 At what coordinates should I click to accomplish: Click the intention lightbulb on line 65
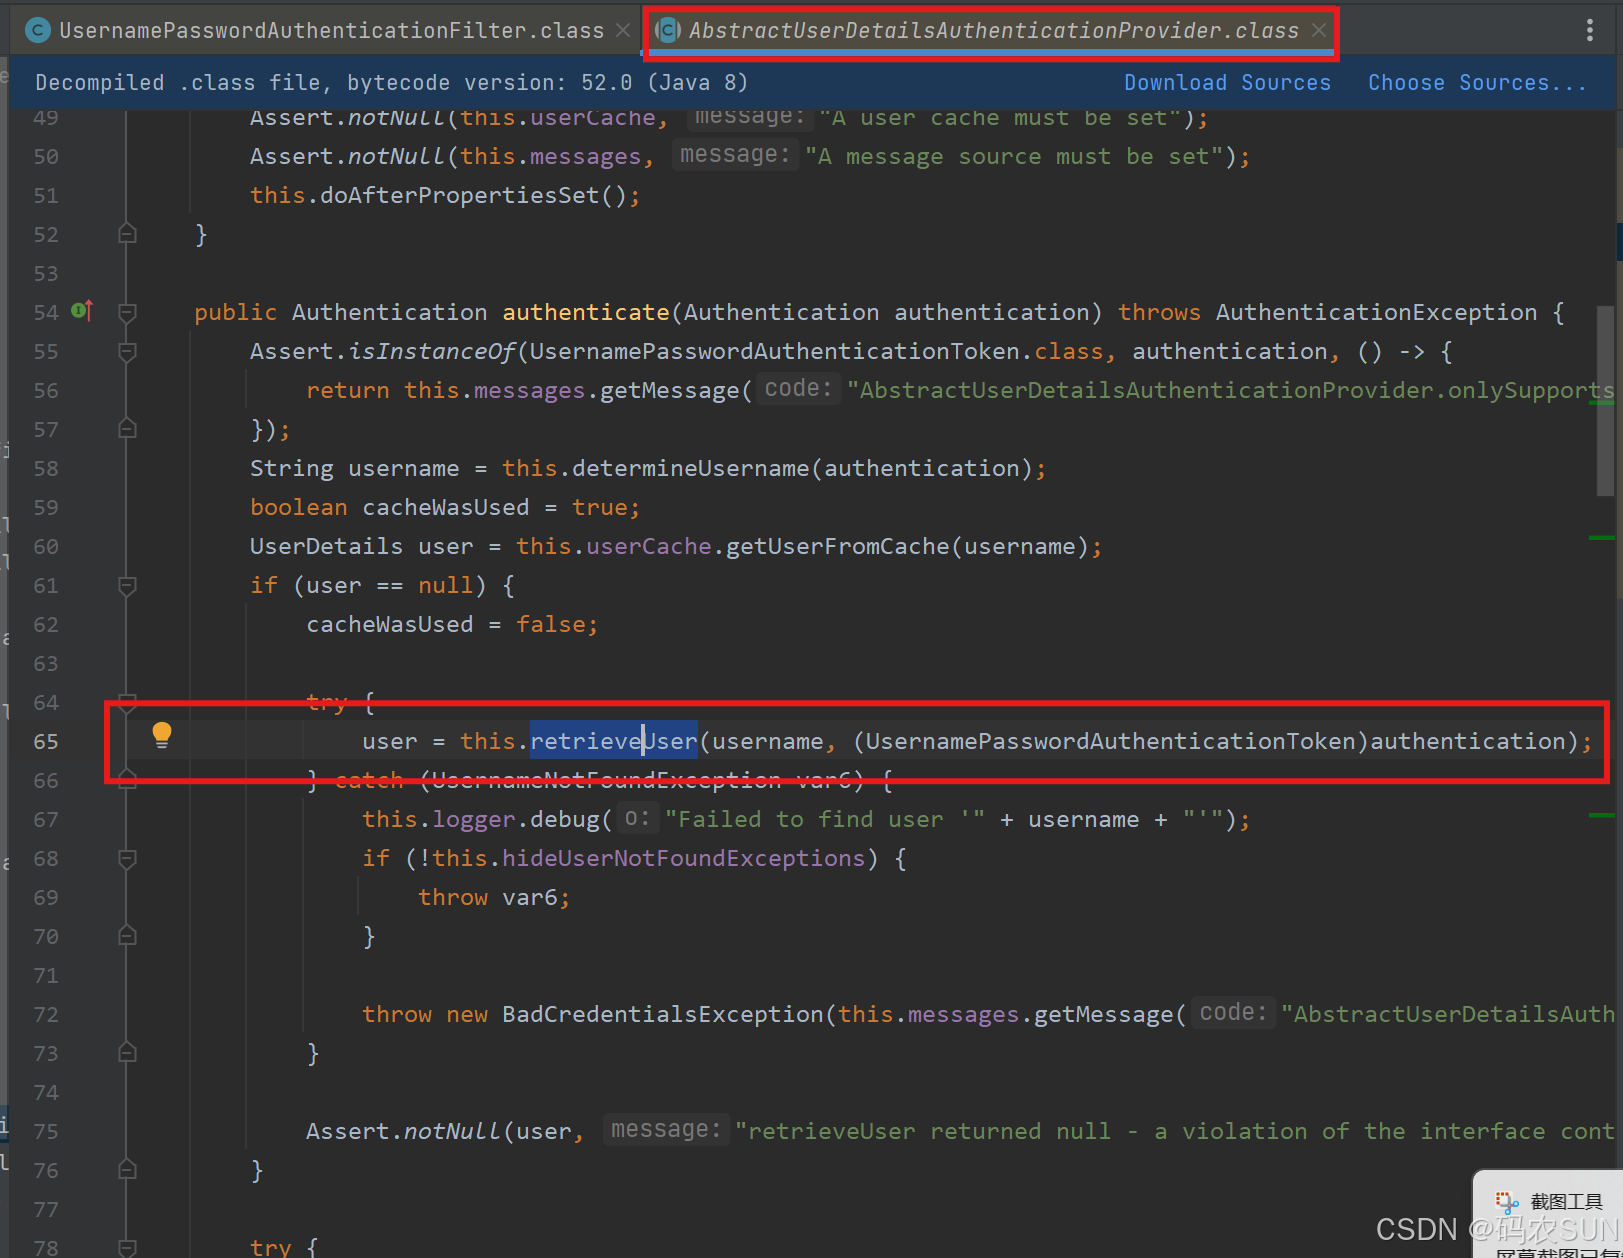(161, 735)
